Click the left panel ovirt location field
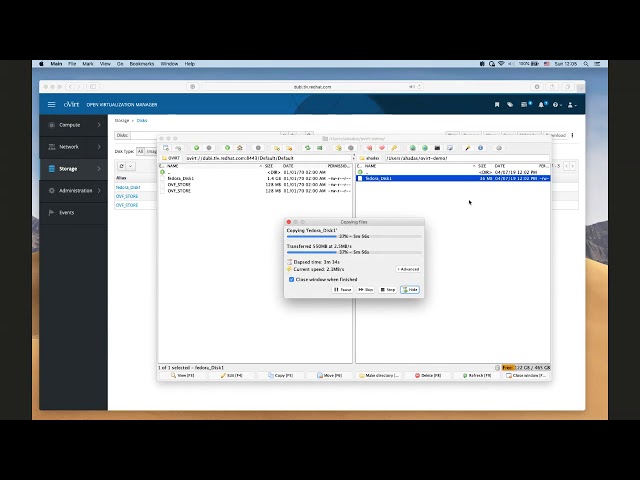This screenshot has height=480, width=640. pos(268,158)
